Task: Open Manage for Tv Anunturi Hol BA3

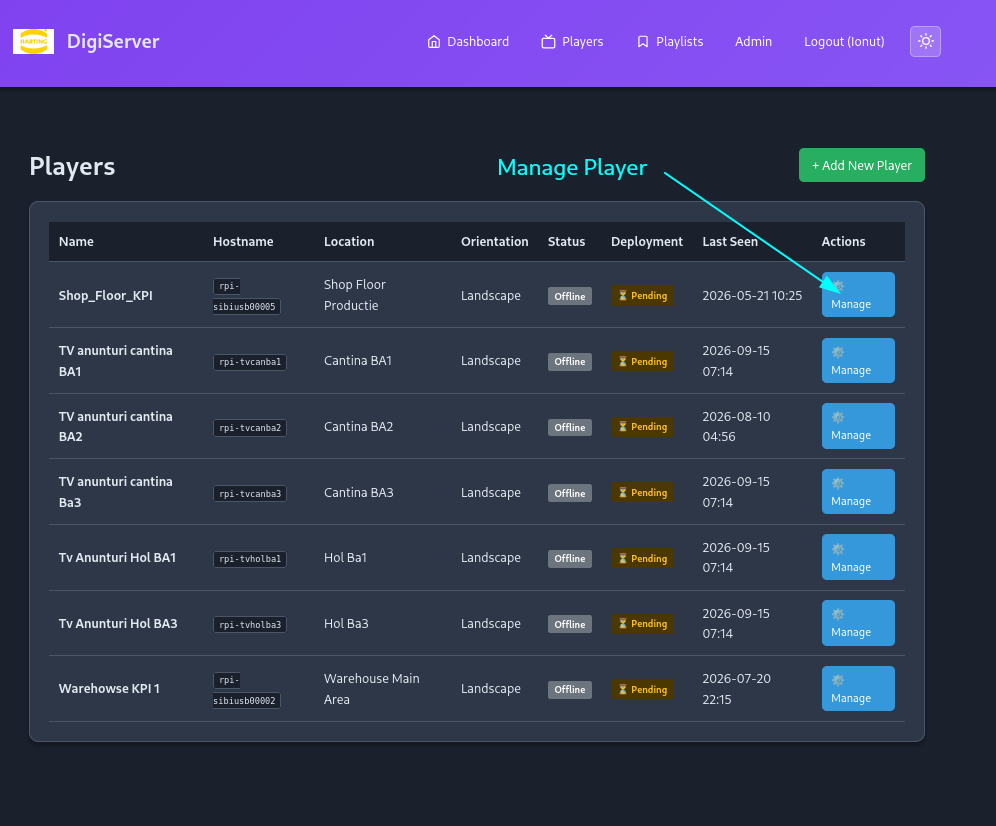Action: click(858, 623)
